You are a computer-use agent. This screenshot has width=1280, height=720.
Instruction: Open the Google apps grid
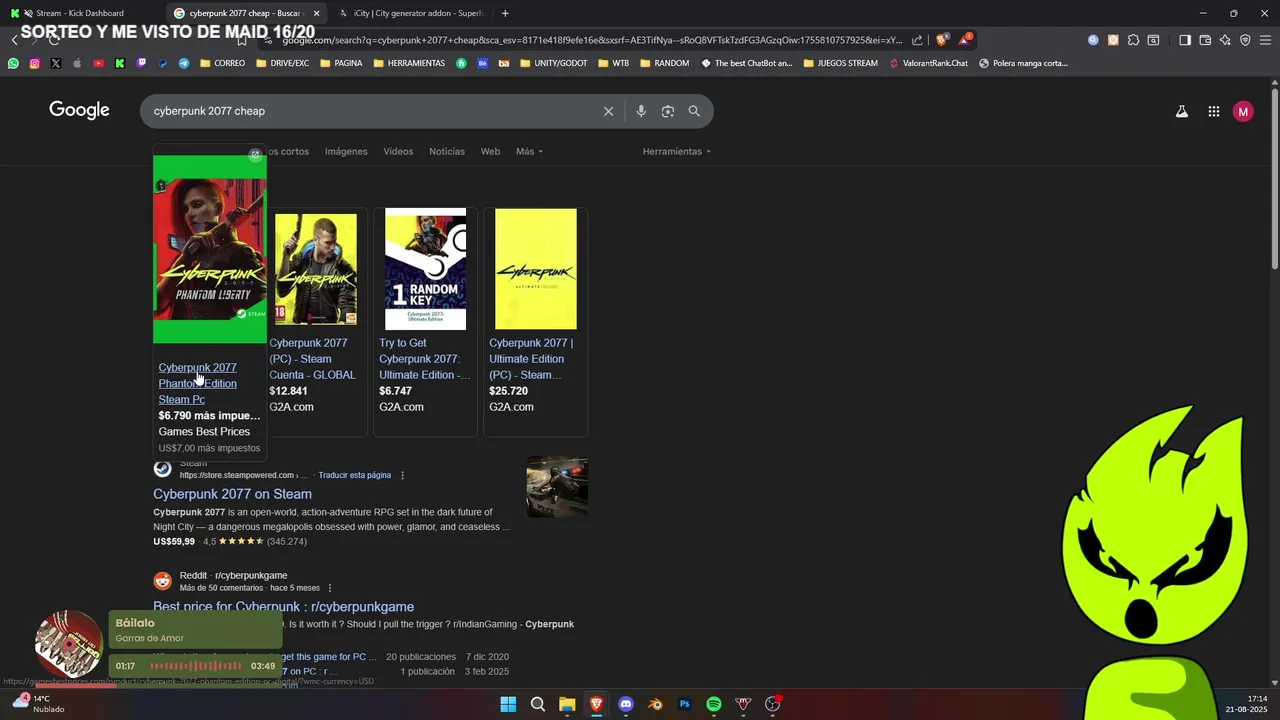pos(1214,112)
